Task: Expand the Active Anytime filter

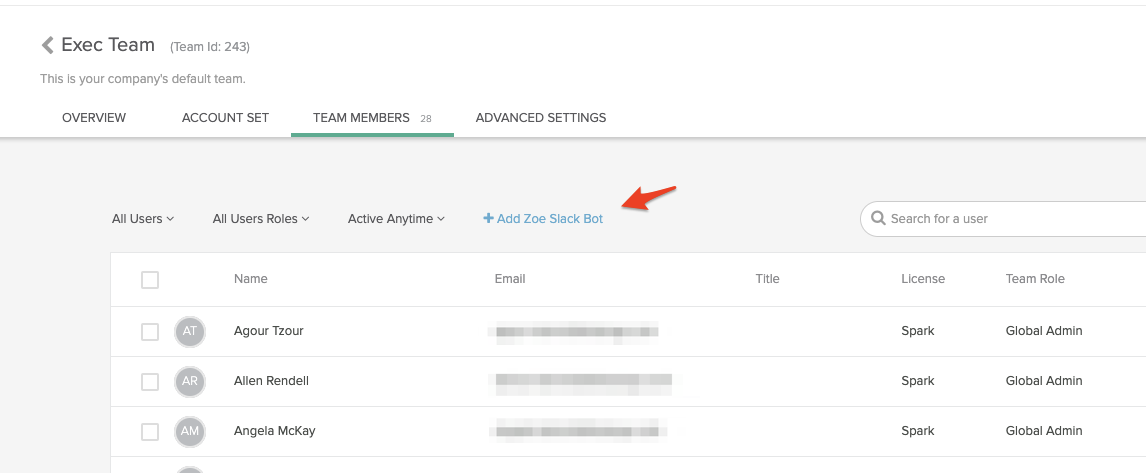Action: point(396,219)
